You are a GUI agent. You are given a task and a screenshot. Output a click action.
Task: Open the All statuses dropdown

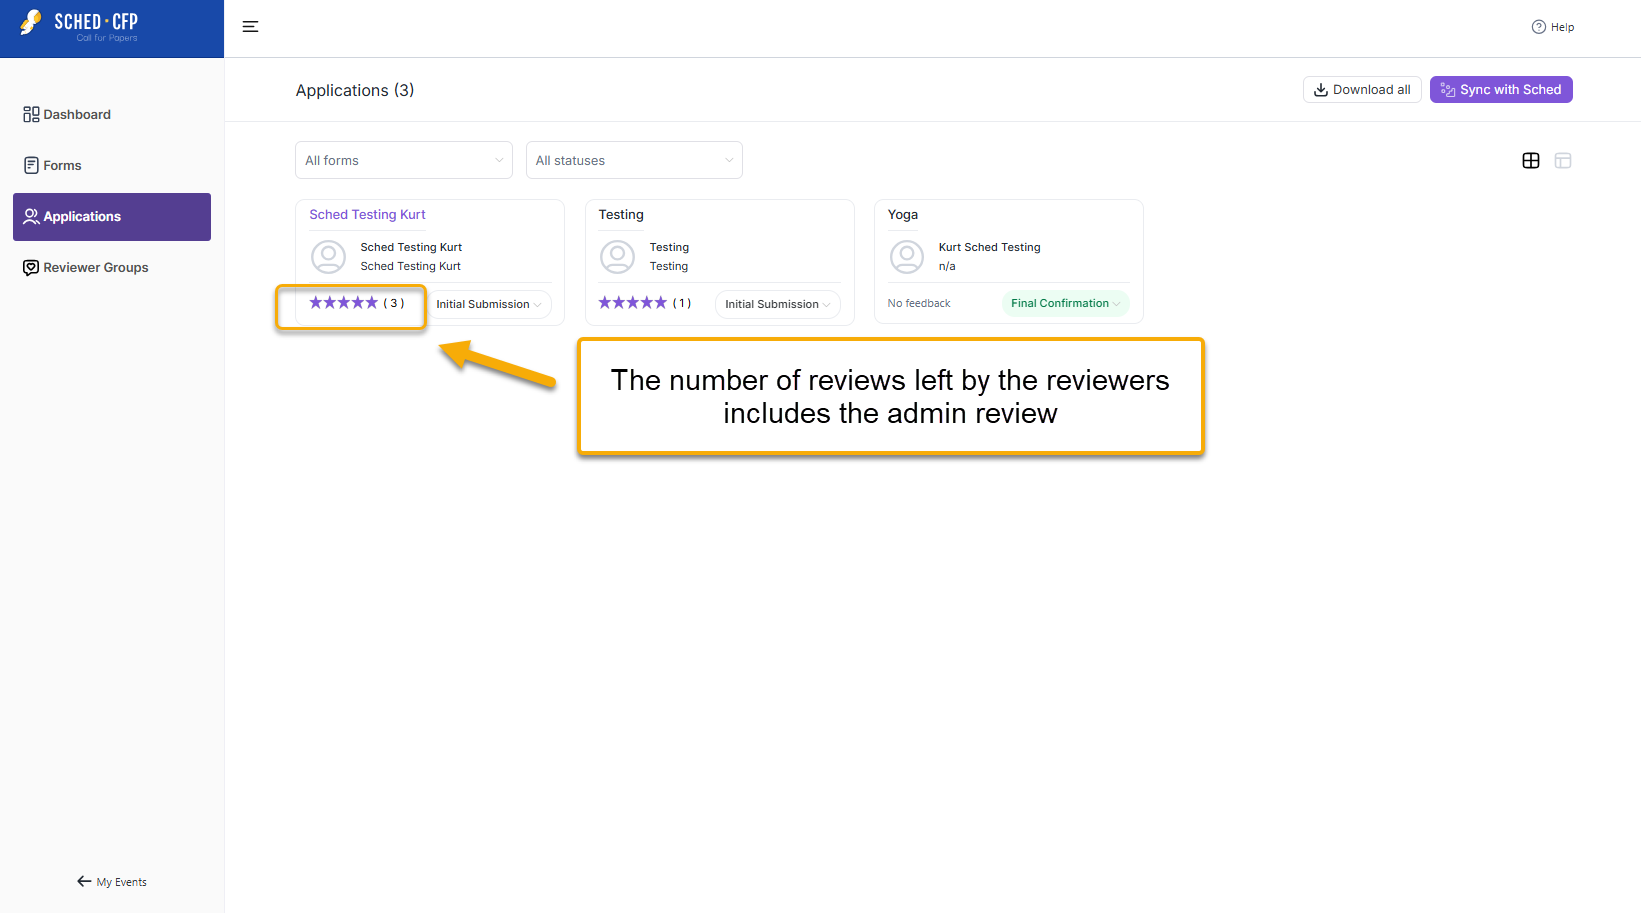click(x=634, y=160)
